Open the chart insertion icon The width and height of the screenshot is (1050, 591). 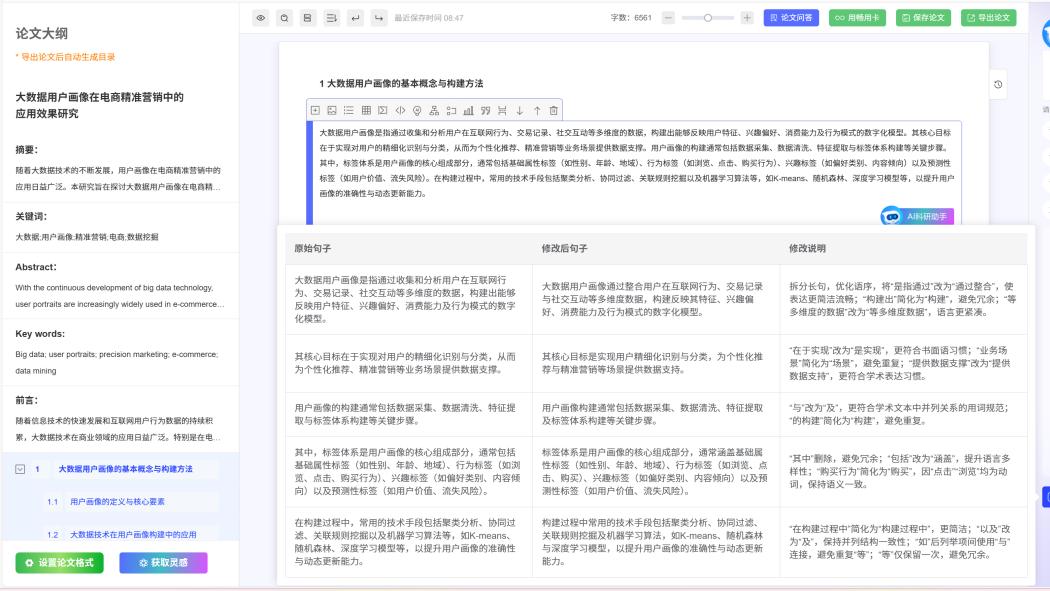click(470, 110)
